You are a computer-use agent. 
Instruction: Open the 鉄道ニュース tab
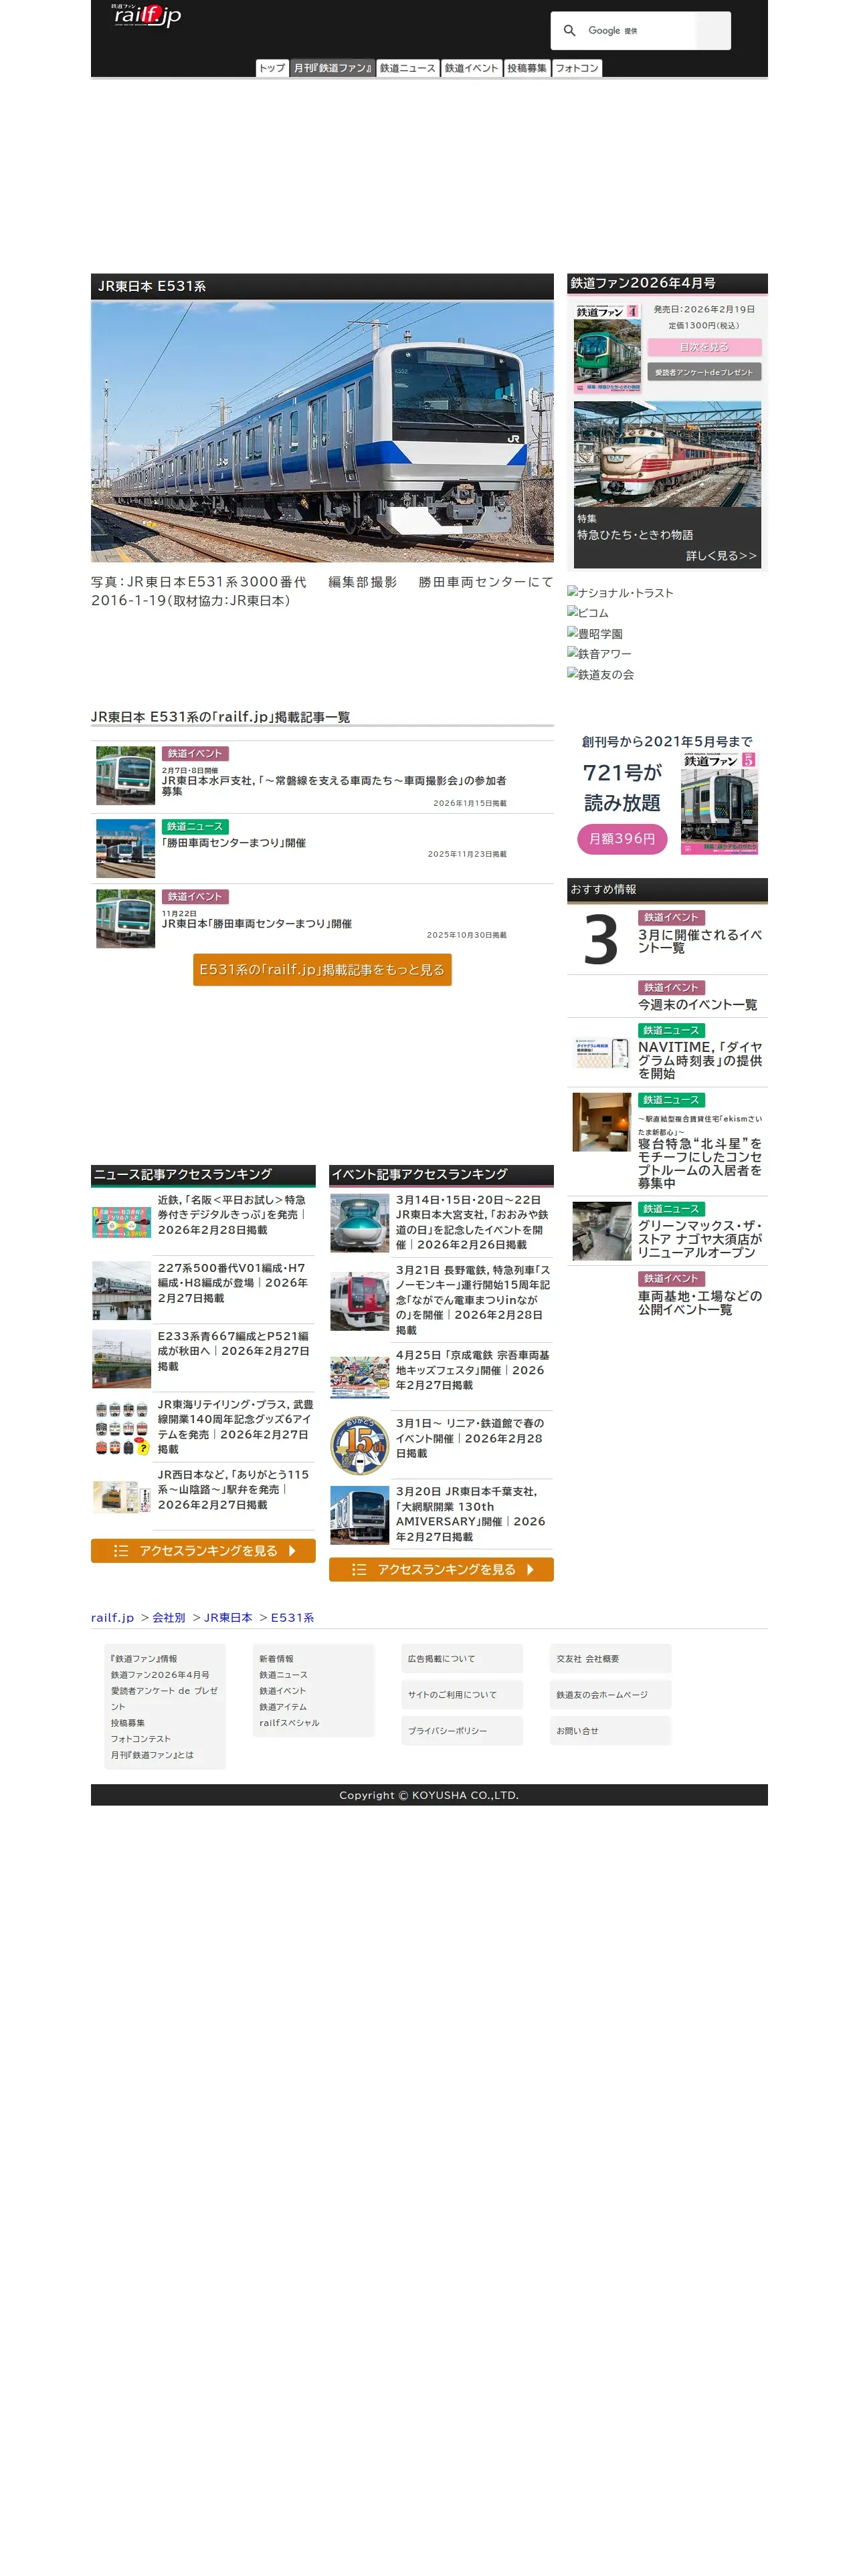[408, 68]
